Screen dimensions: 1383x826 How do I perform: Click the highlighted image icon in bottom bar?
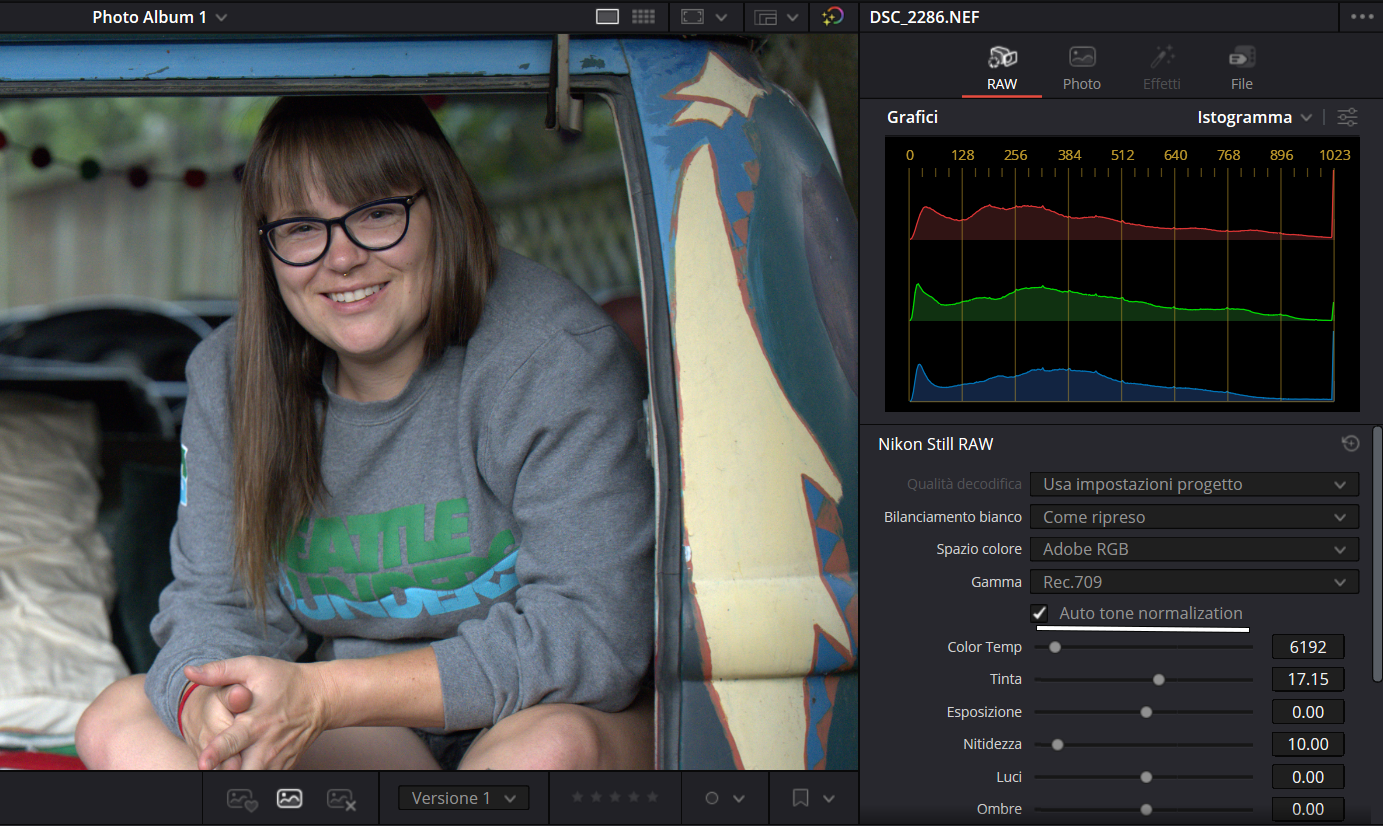coord(290,798)
